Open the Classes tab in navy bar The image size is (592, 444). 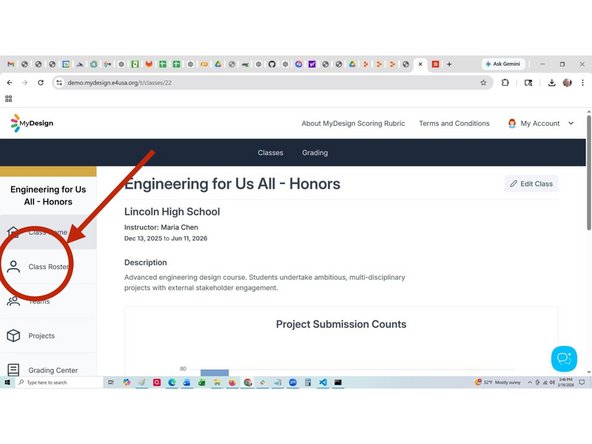[x=270, y=153]
